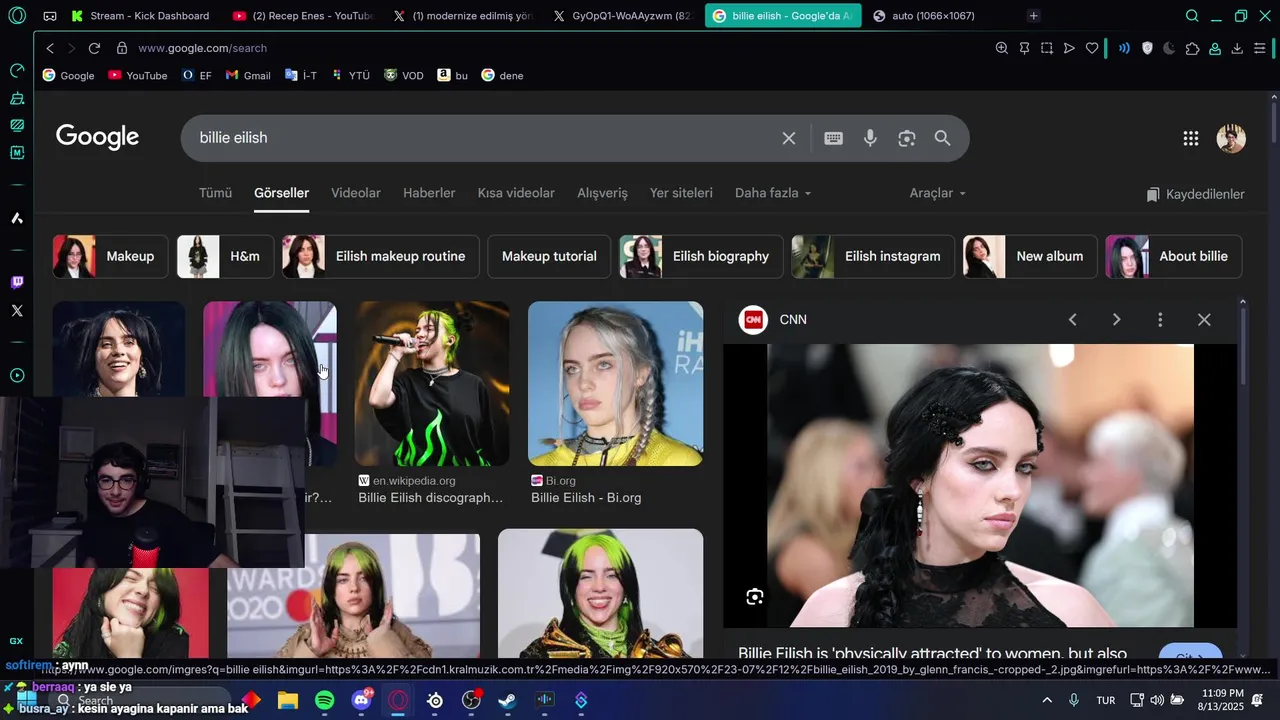
Task: Switch to the Kısa videolar tab
Action: pos(516,193)
